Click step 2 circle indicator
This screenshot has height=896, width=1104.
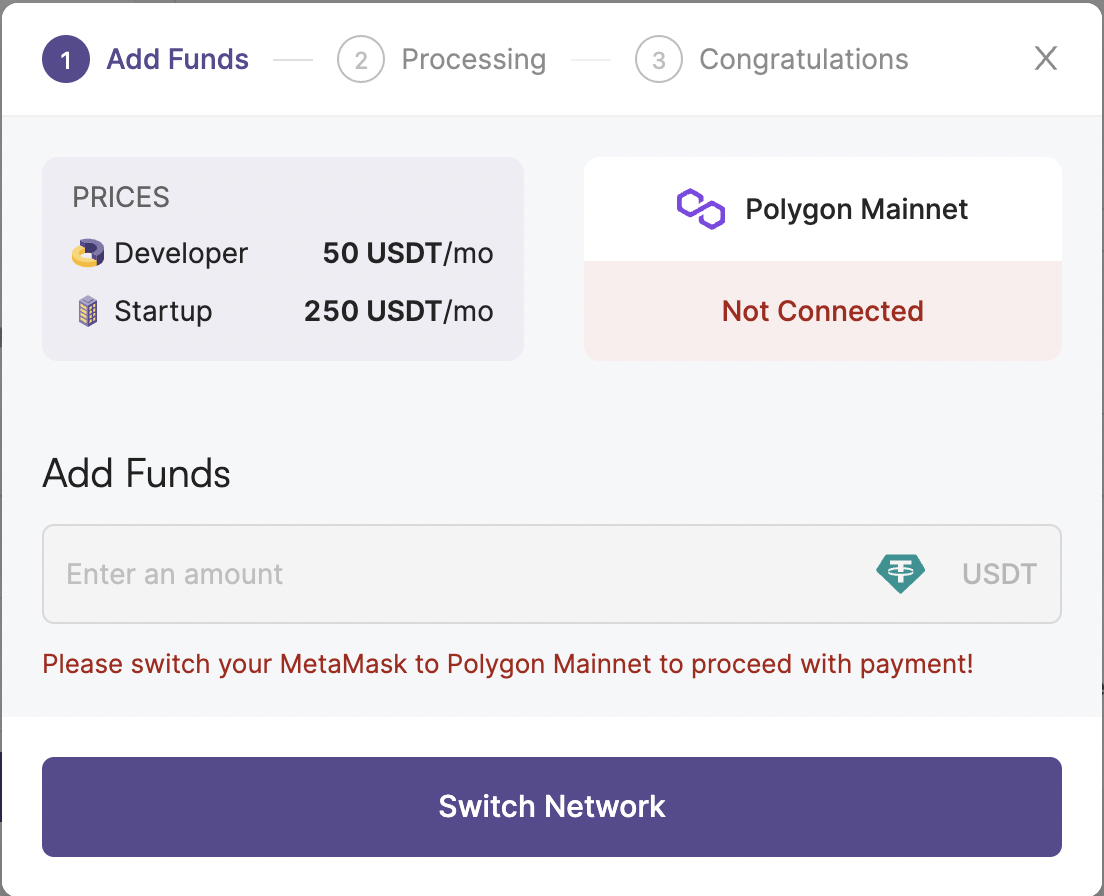pos(360,59)
